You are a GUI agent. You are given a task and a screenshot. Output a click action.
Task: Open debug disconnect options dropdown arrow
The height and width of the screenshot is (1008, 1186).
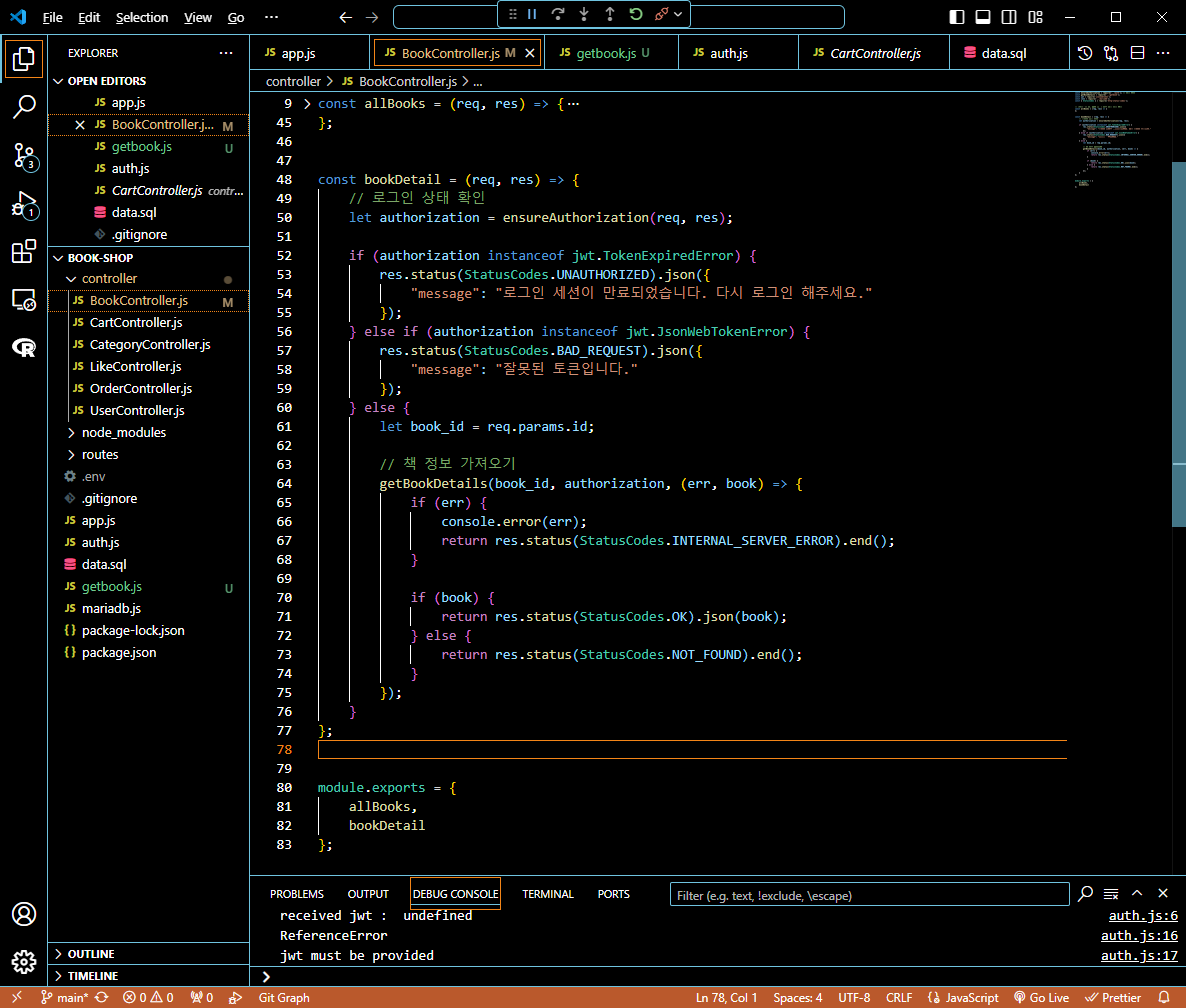point(678,14)
